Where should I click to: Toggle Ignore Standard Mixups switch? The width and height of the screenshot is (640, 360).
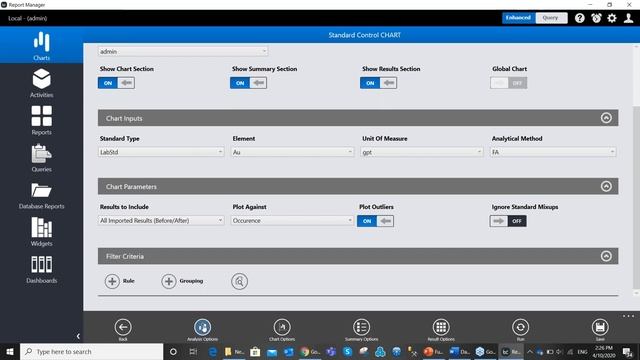[x=508, y=221]
